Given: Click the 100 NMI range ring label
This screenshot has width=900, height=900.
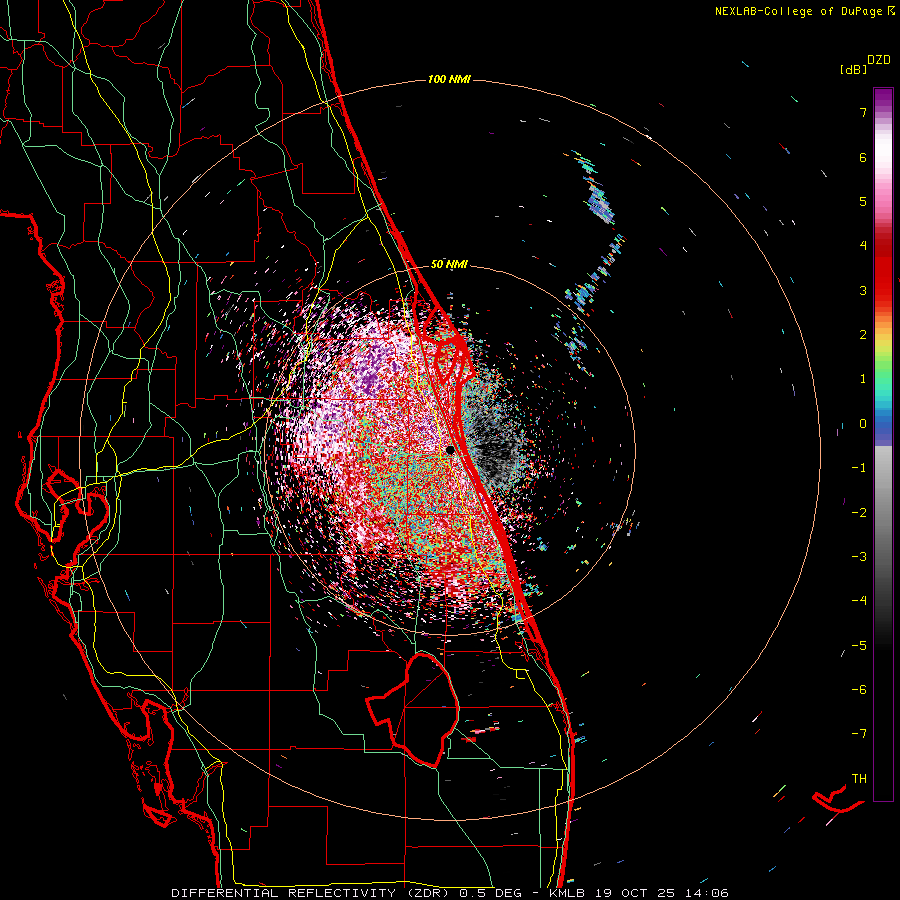Looking at the screenshot, I should pyautogui.click(x=449, y=79).
